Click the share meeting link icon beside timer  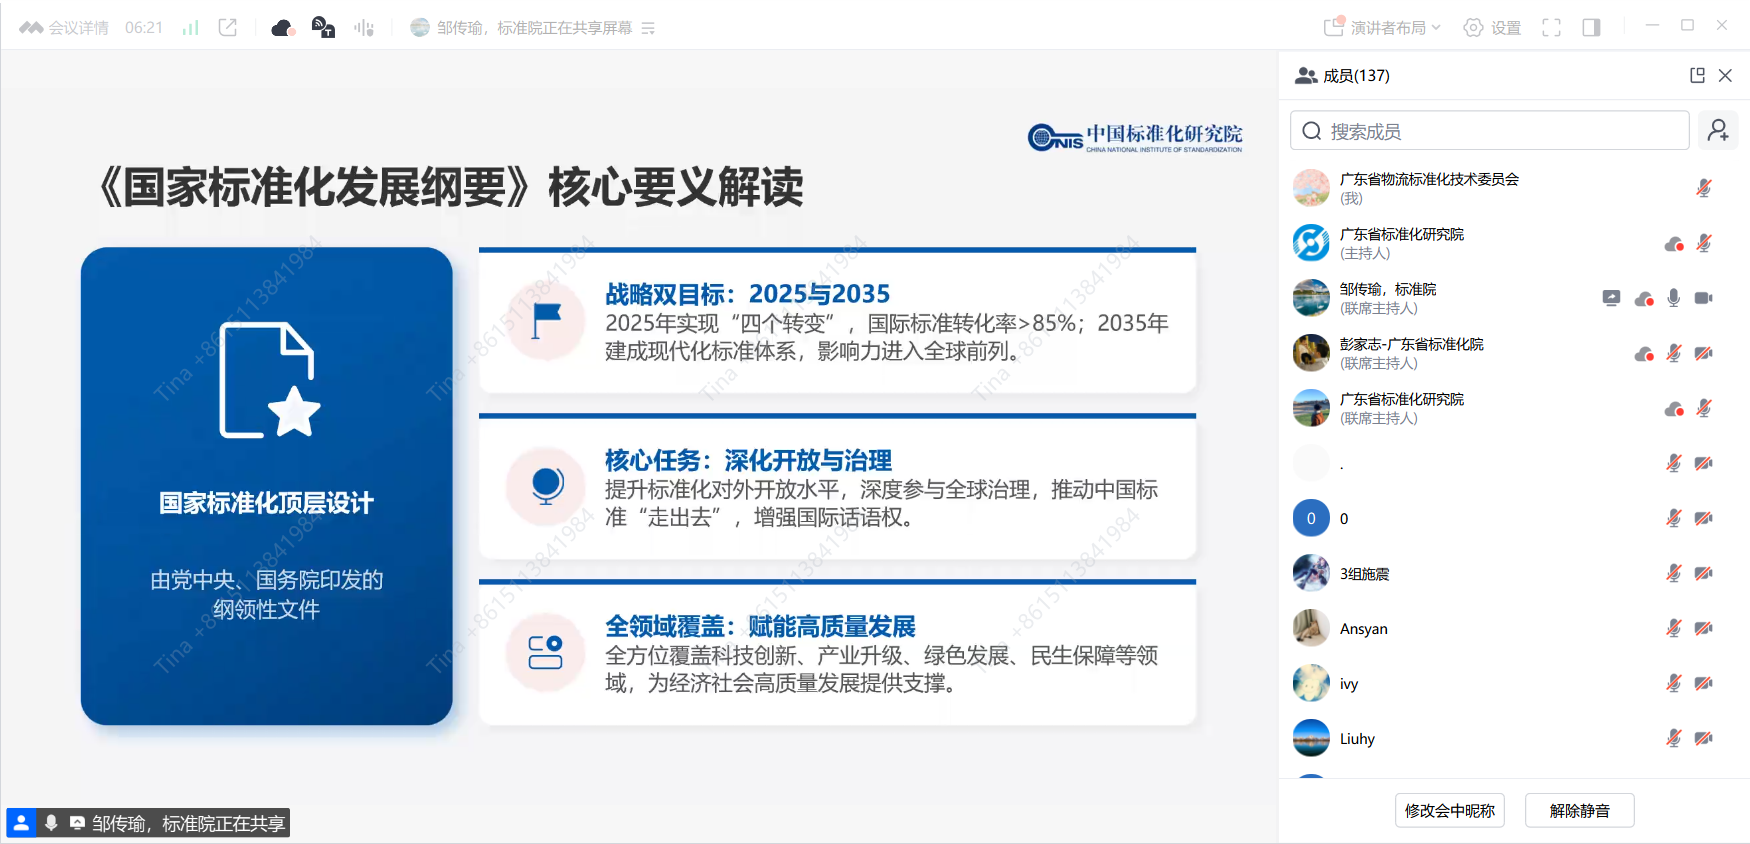(x=228, y=28)
